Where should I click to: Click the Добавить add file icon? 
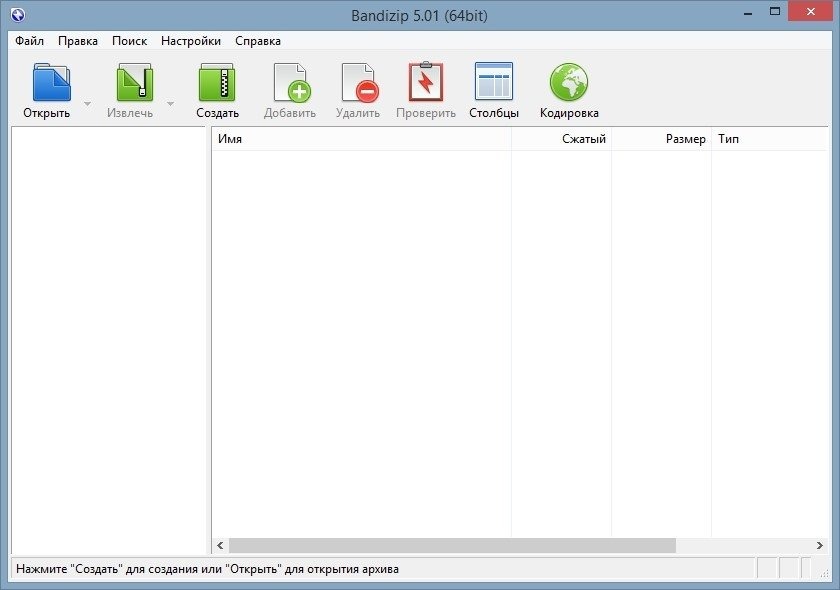point(292,82)
